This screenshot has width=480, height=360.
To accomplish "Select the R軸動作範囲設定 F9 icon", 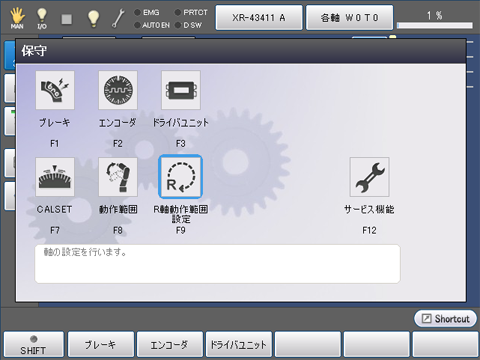I will (x=180, y=177).
